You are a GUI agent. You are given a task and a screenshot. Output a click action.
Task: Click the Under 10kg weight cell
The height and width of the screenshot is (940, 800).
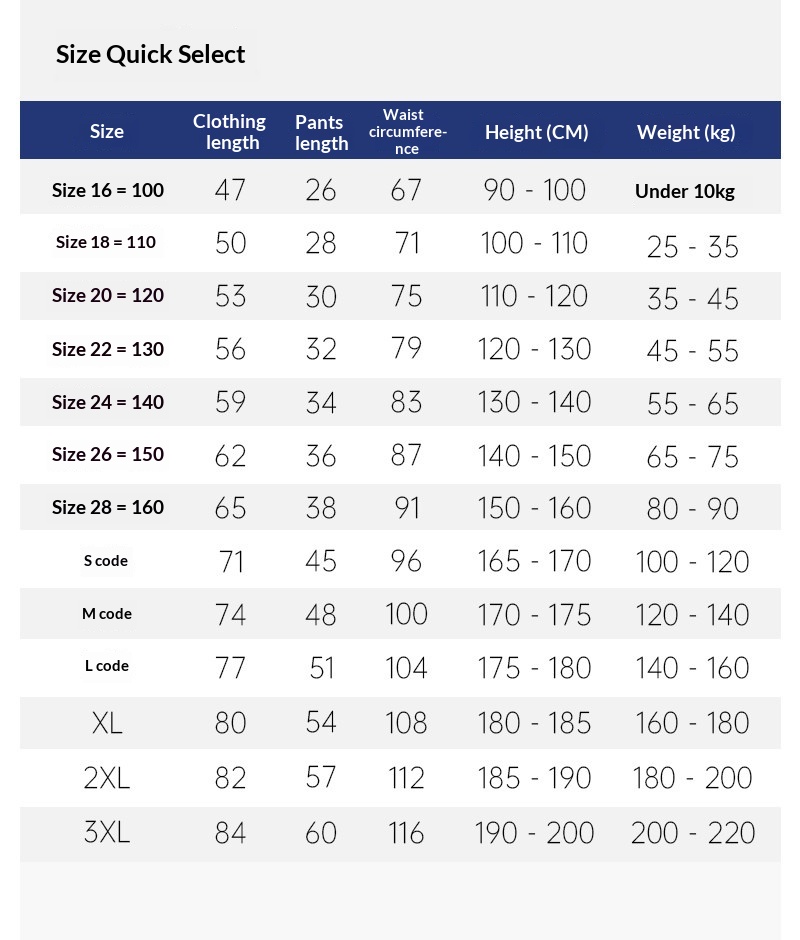[x=685, y=191]
